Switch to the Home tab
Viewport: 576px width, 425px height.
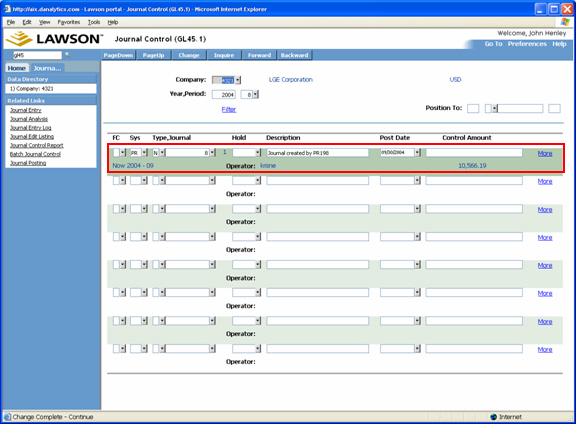point(17,68)
